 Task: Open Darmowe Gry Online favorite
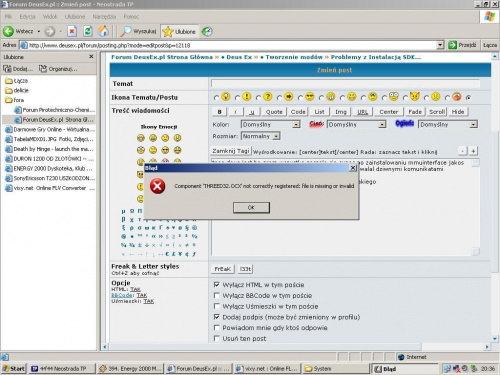50,129
